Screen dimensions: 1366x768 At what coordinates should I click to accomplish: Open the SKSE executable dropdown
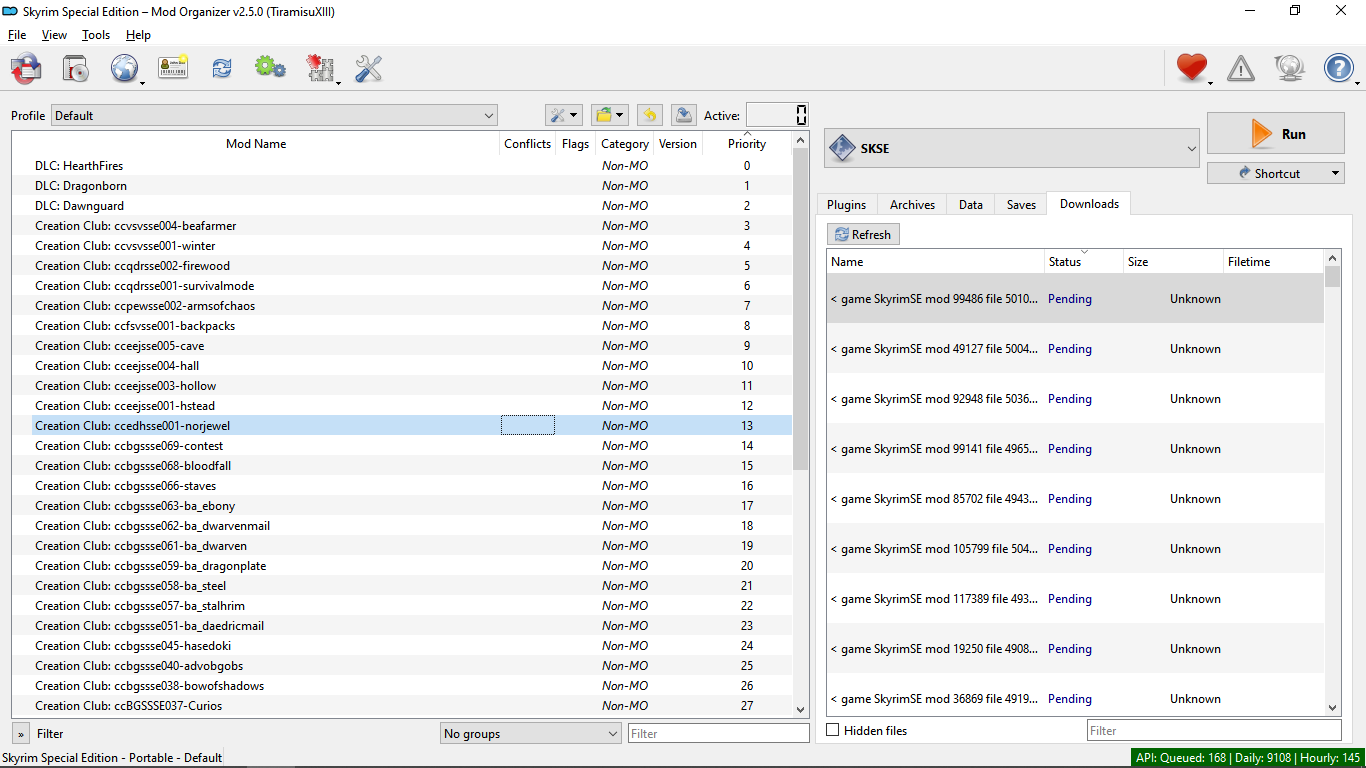[1012, 149]
